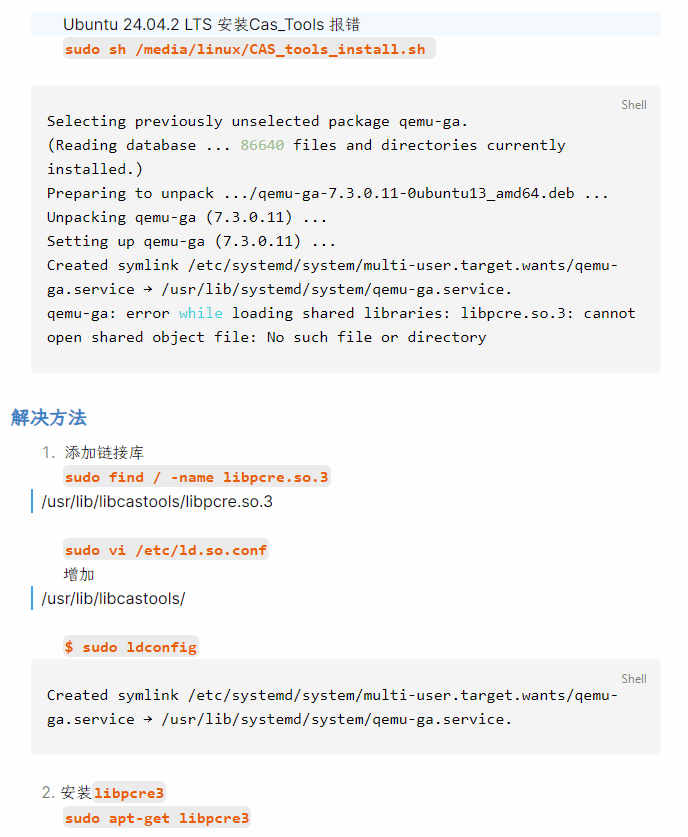Viewport: 688px width, 837px height.
Task: Click the highlighted number 86640 in the log
Action: pyautogui.click(x=262, y=145)
